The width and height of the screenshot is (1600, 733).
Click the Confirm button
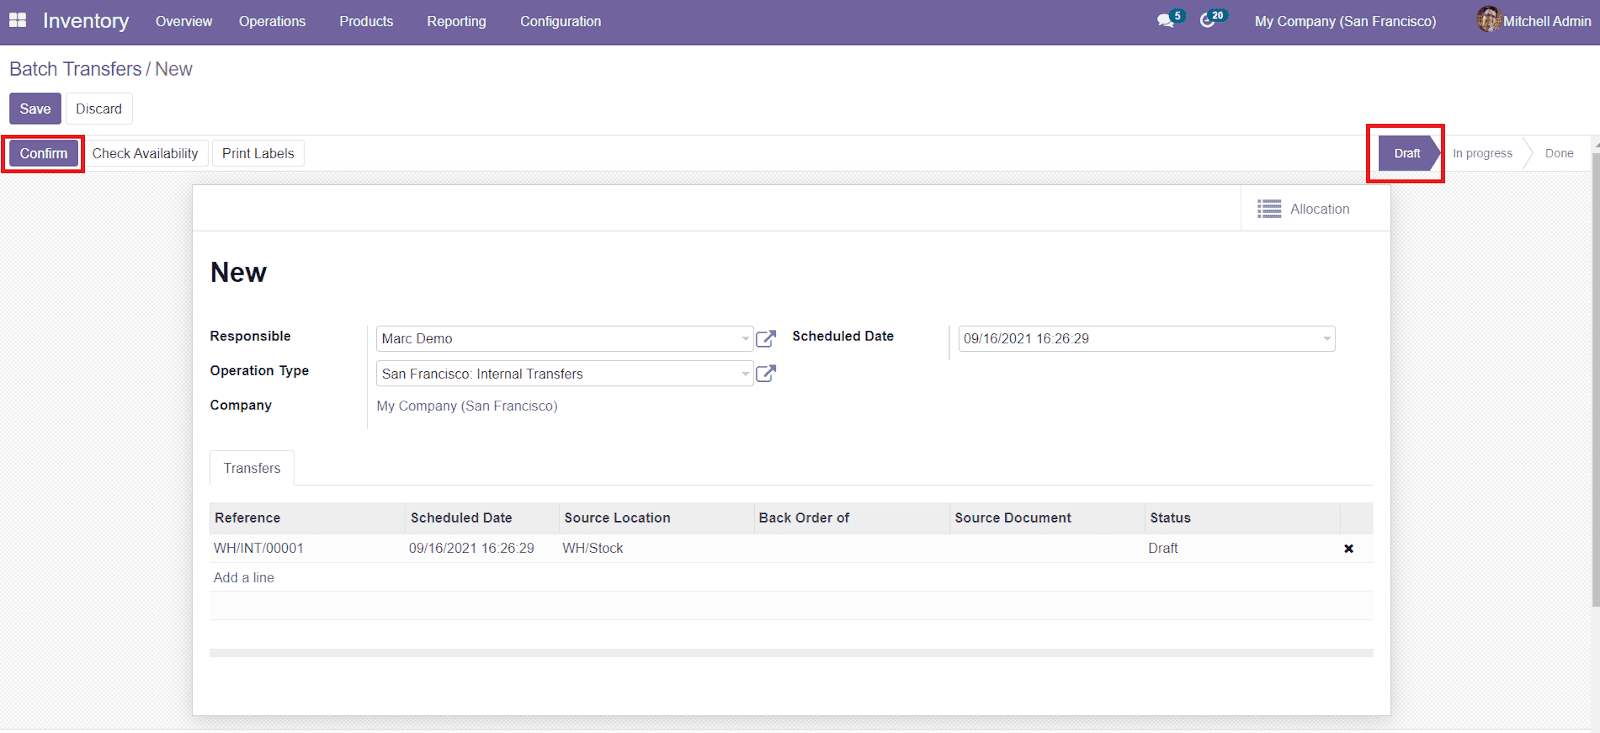(43, 153)
